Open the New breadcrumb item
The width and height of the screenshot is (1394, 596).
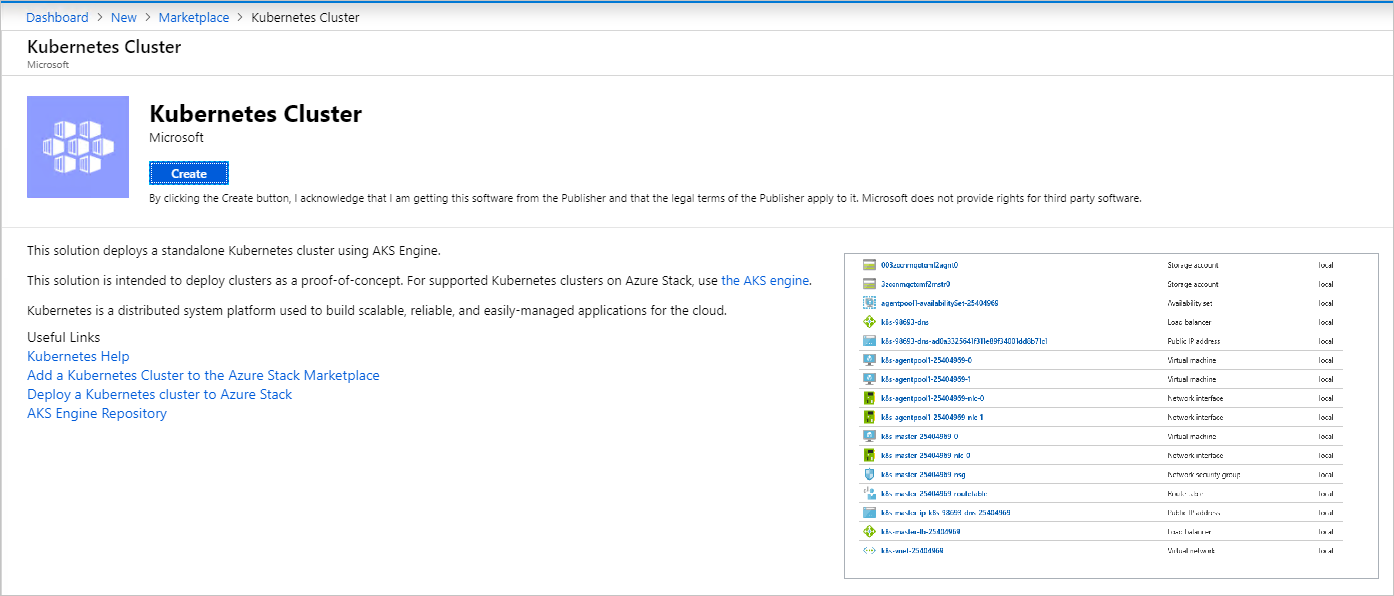coord(123,17)
